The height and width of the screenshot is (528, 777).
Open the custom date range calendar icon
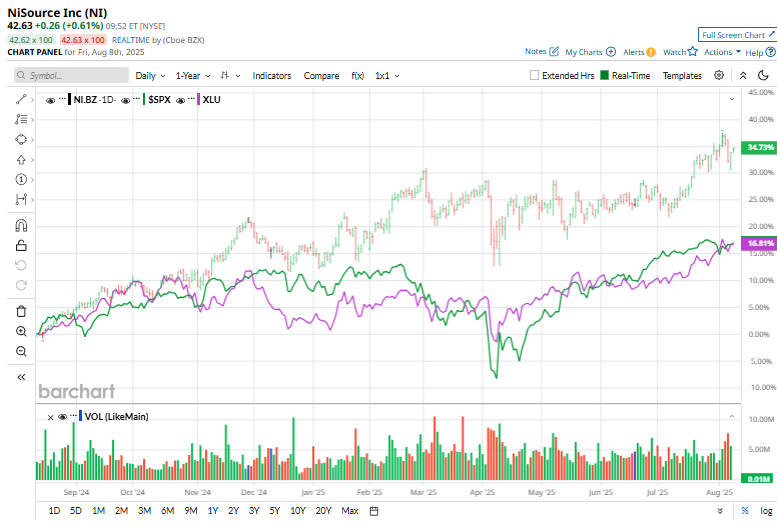[374, 511]
